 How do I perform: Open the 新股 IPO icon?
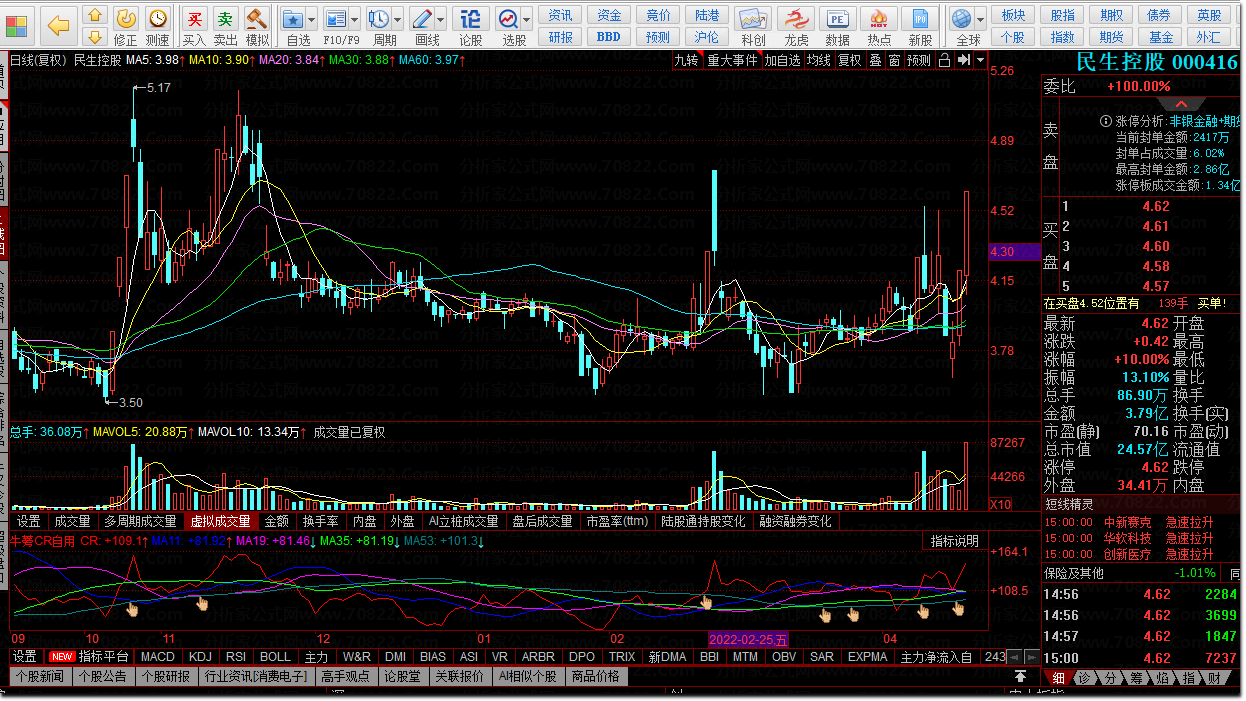point(921,26)
